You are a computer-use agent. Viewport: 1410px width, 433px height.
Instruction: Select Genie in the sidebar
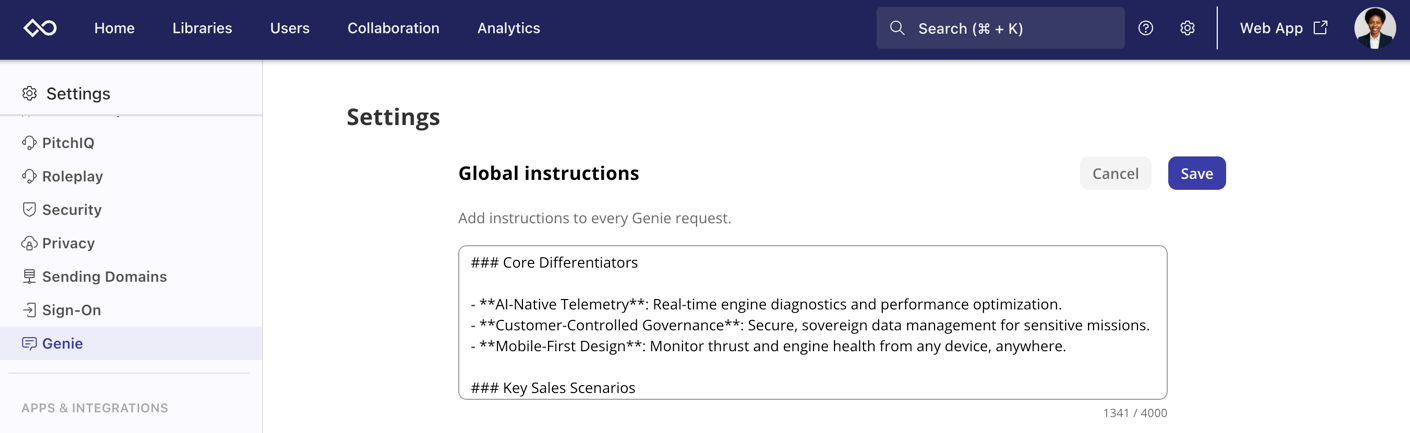pyautogui.click(x=131, y=343)
